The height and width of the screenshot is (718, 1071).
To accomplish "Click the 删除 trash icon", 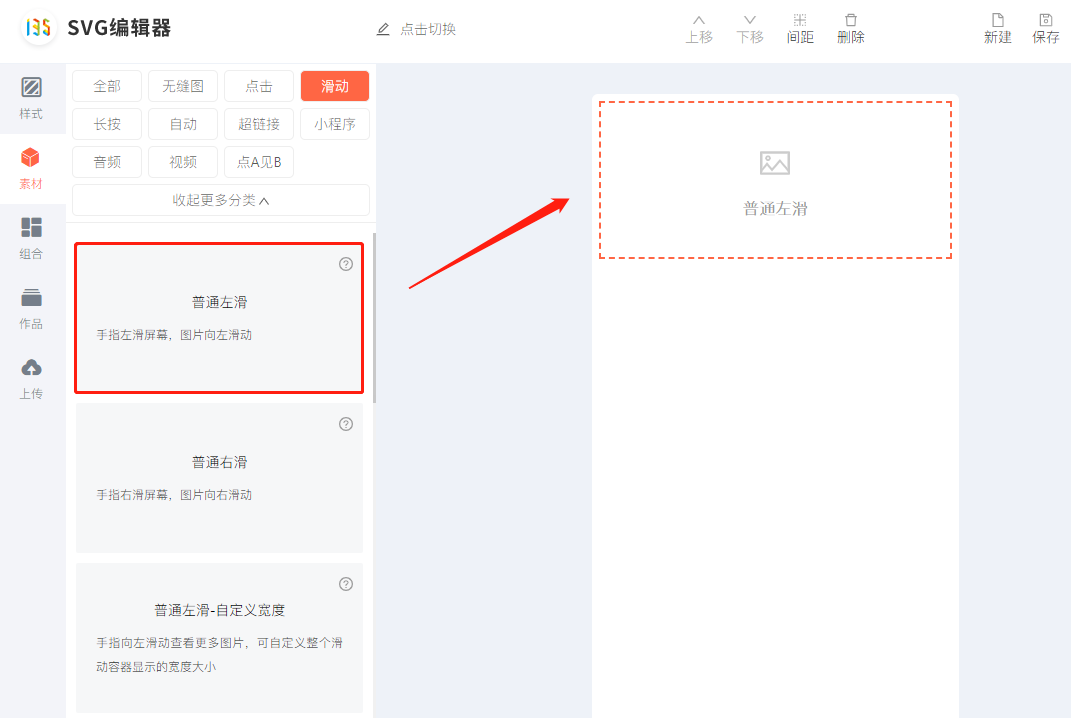I will pyautogui.click(x=851, y=20).
